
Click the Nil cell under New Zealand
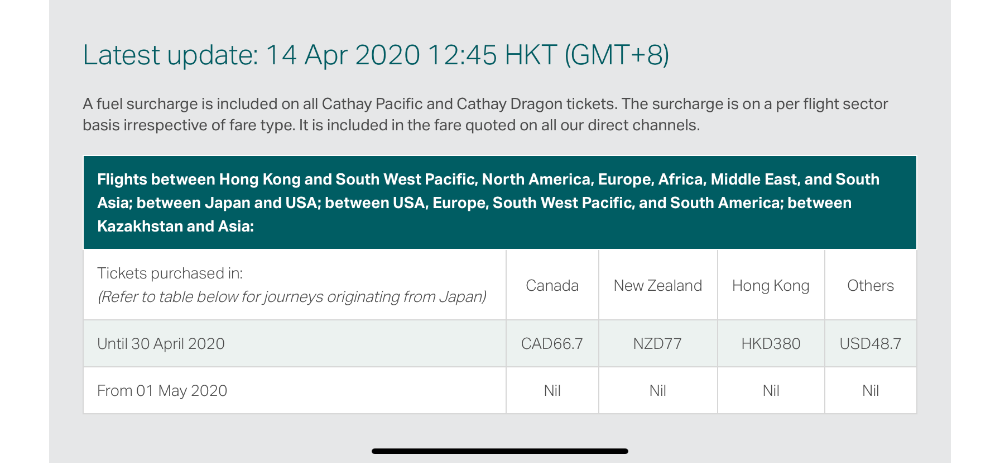[x=658, y=391]
